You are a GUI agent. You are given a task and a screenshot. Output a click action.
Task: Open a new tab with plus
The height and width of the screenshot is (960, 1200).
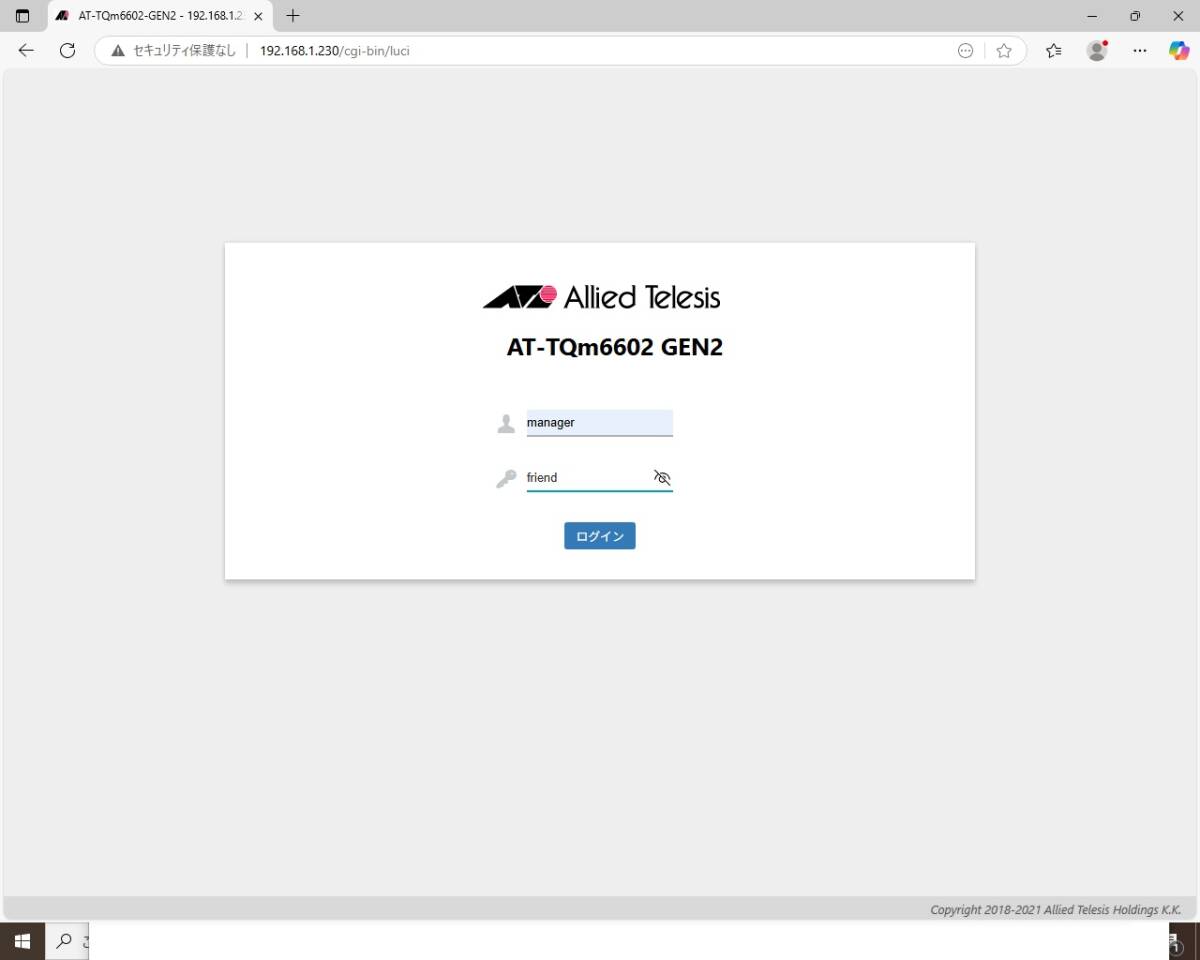tap(293, 16)
